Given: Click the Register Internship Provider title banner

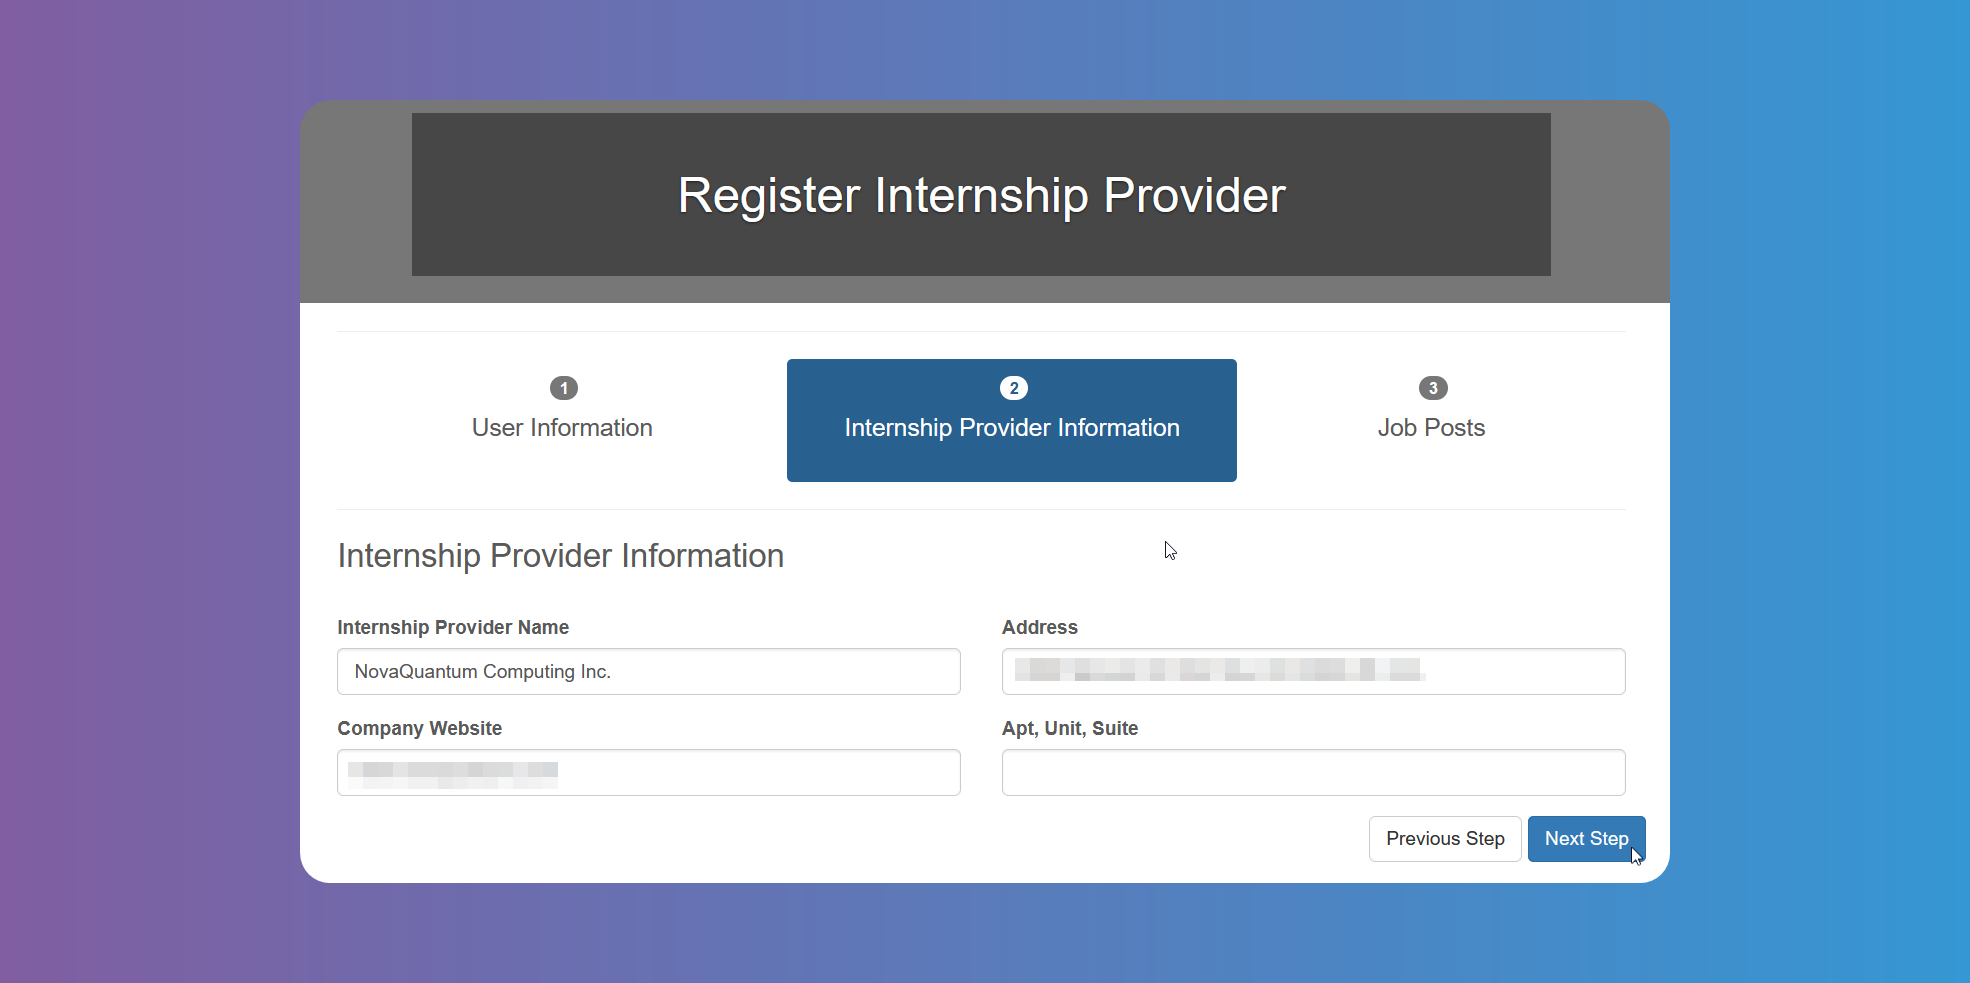Looking at the screenshot, I should pyautogui.click(x=981, y=195).
